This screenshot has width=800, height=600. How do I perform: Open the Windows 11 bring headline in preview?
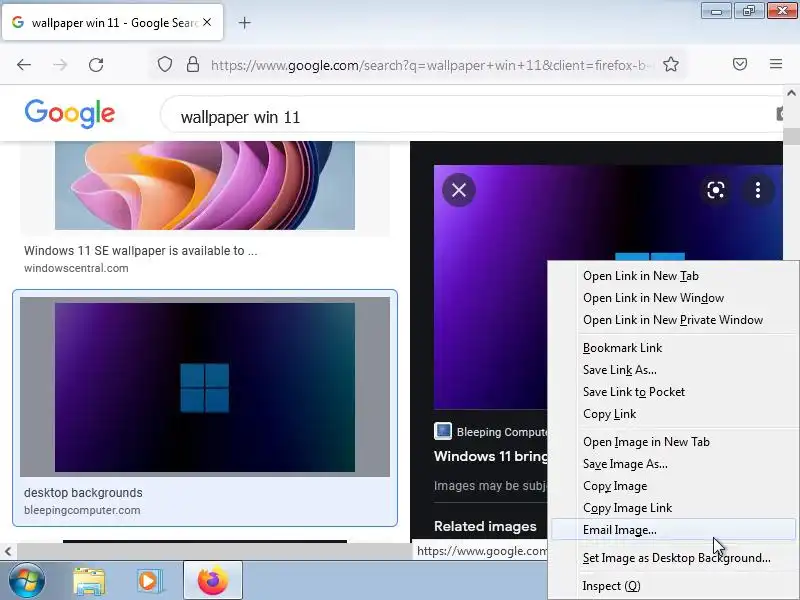490,456
